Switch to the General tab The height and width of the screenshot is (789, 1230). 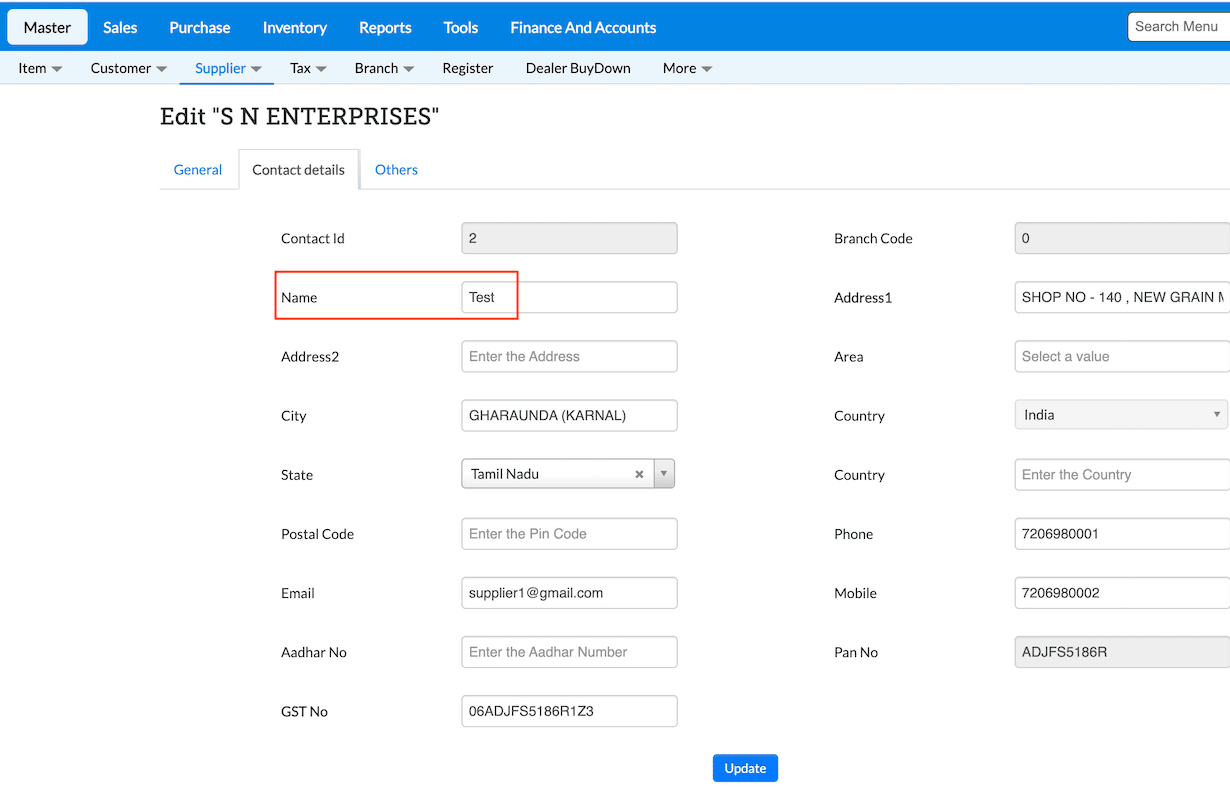point(198,170)
